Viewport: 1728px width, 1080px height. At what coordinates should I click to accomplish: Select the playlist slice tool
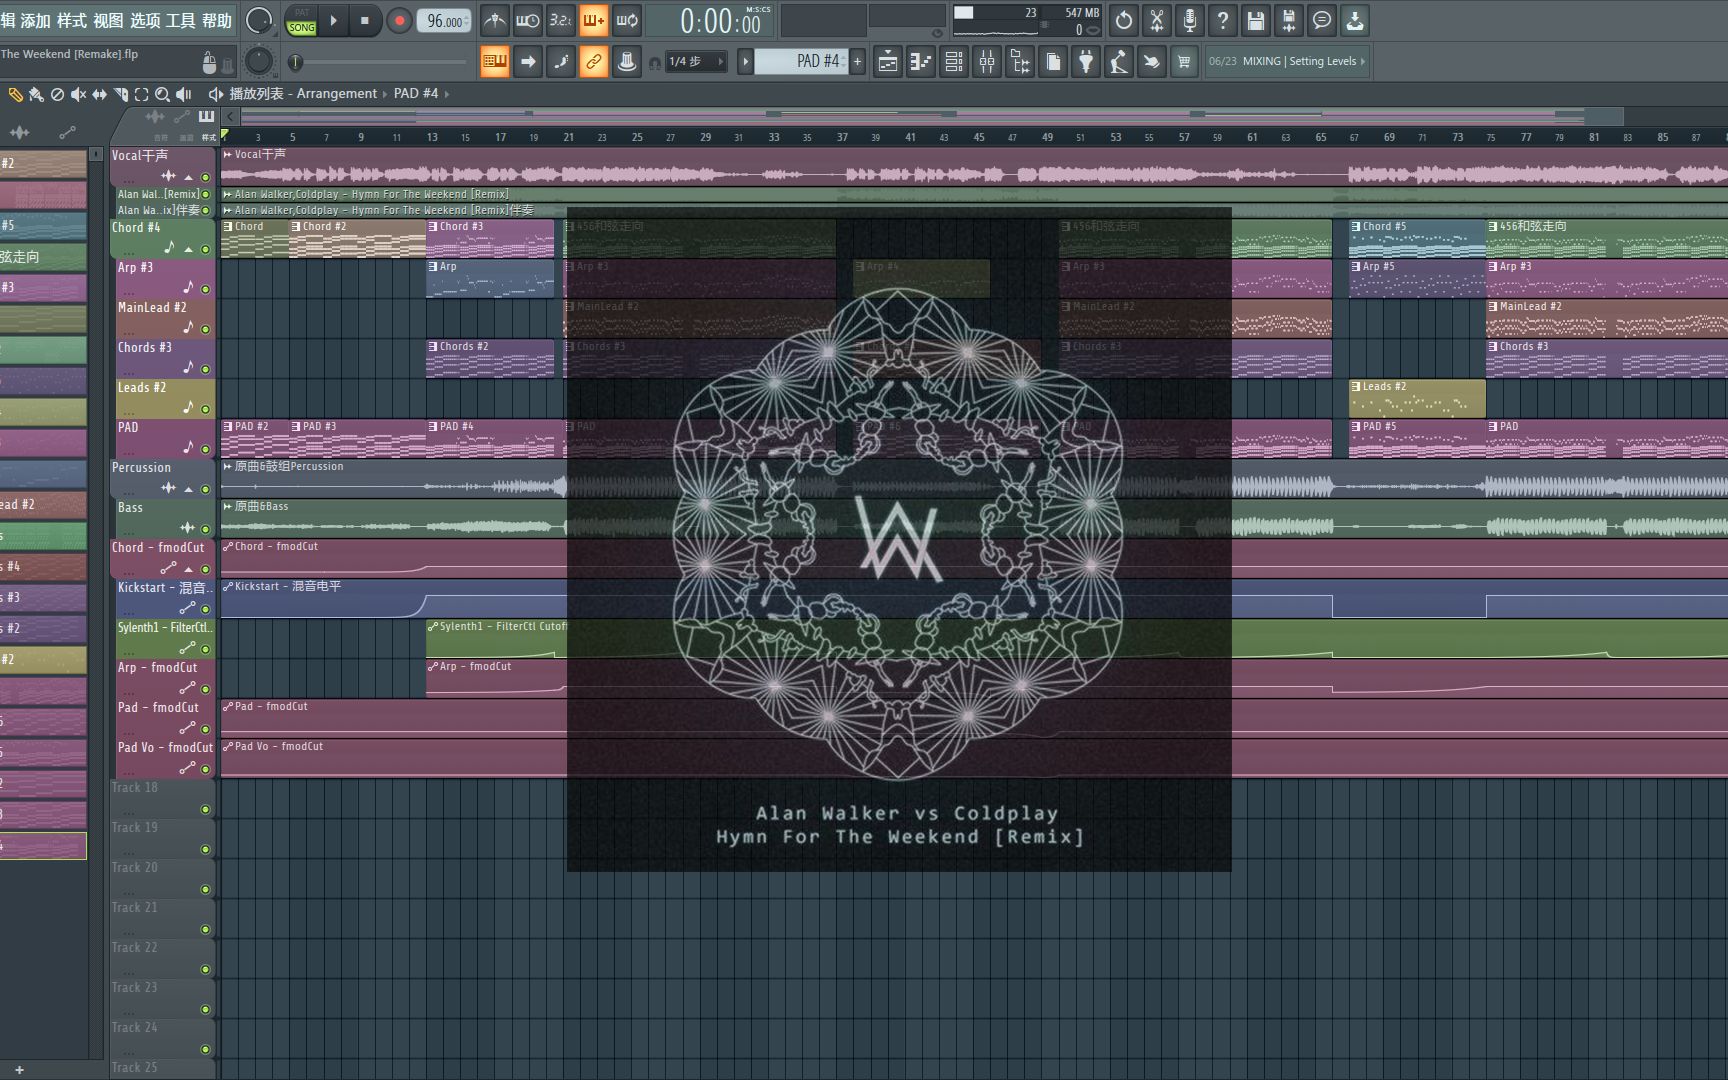[x=121, y=94]
